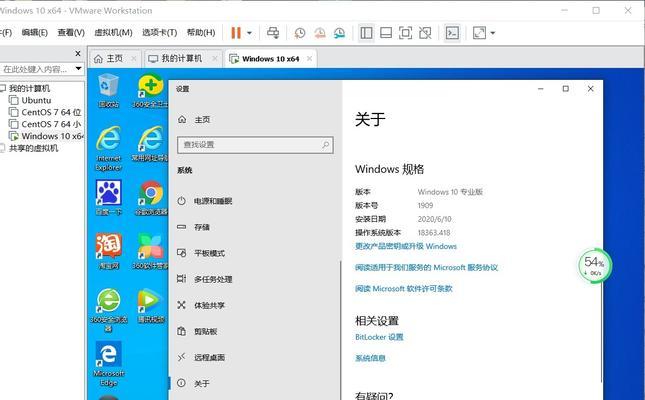Select Windows 10 x64 in library tree
The height and width of the screenshot is (400, 645).
(46, 136)
